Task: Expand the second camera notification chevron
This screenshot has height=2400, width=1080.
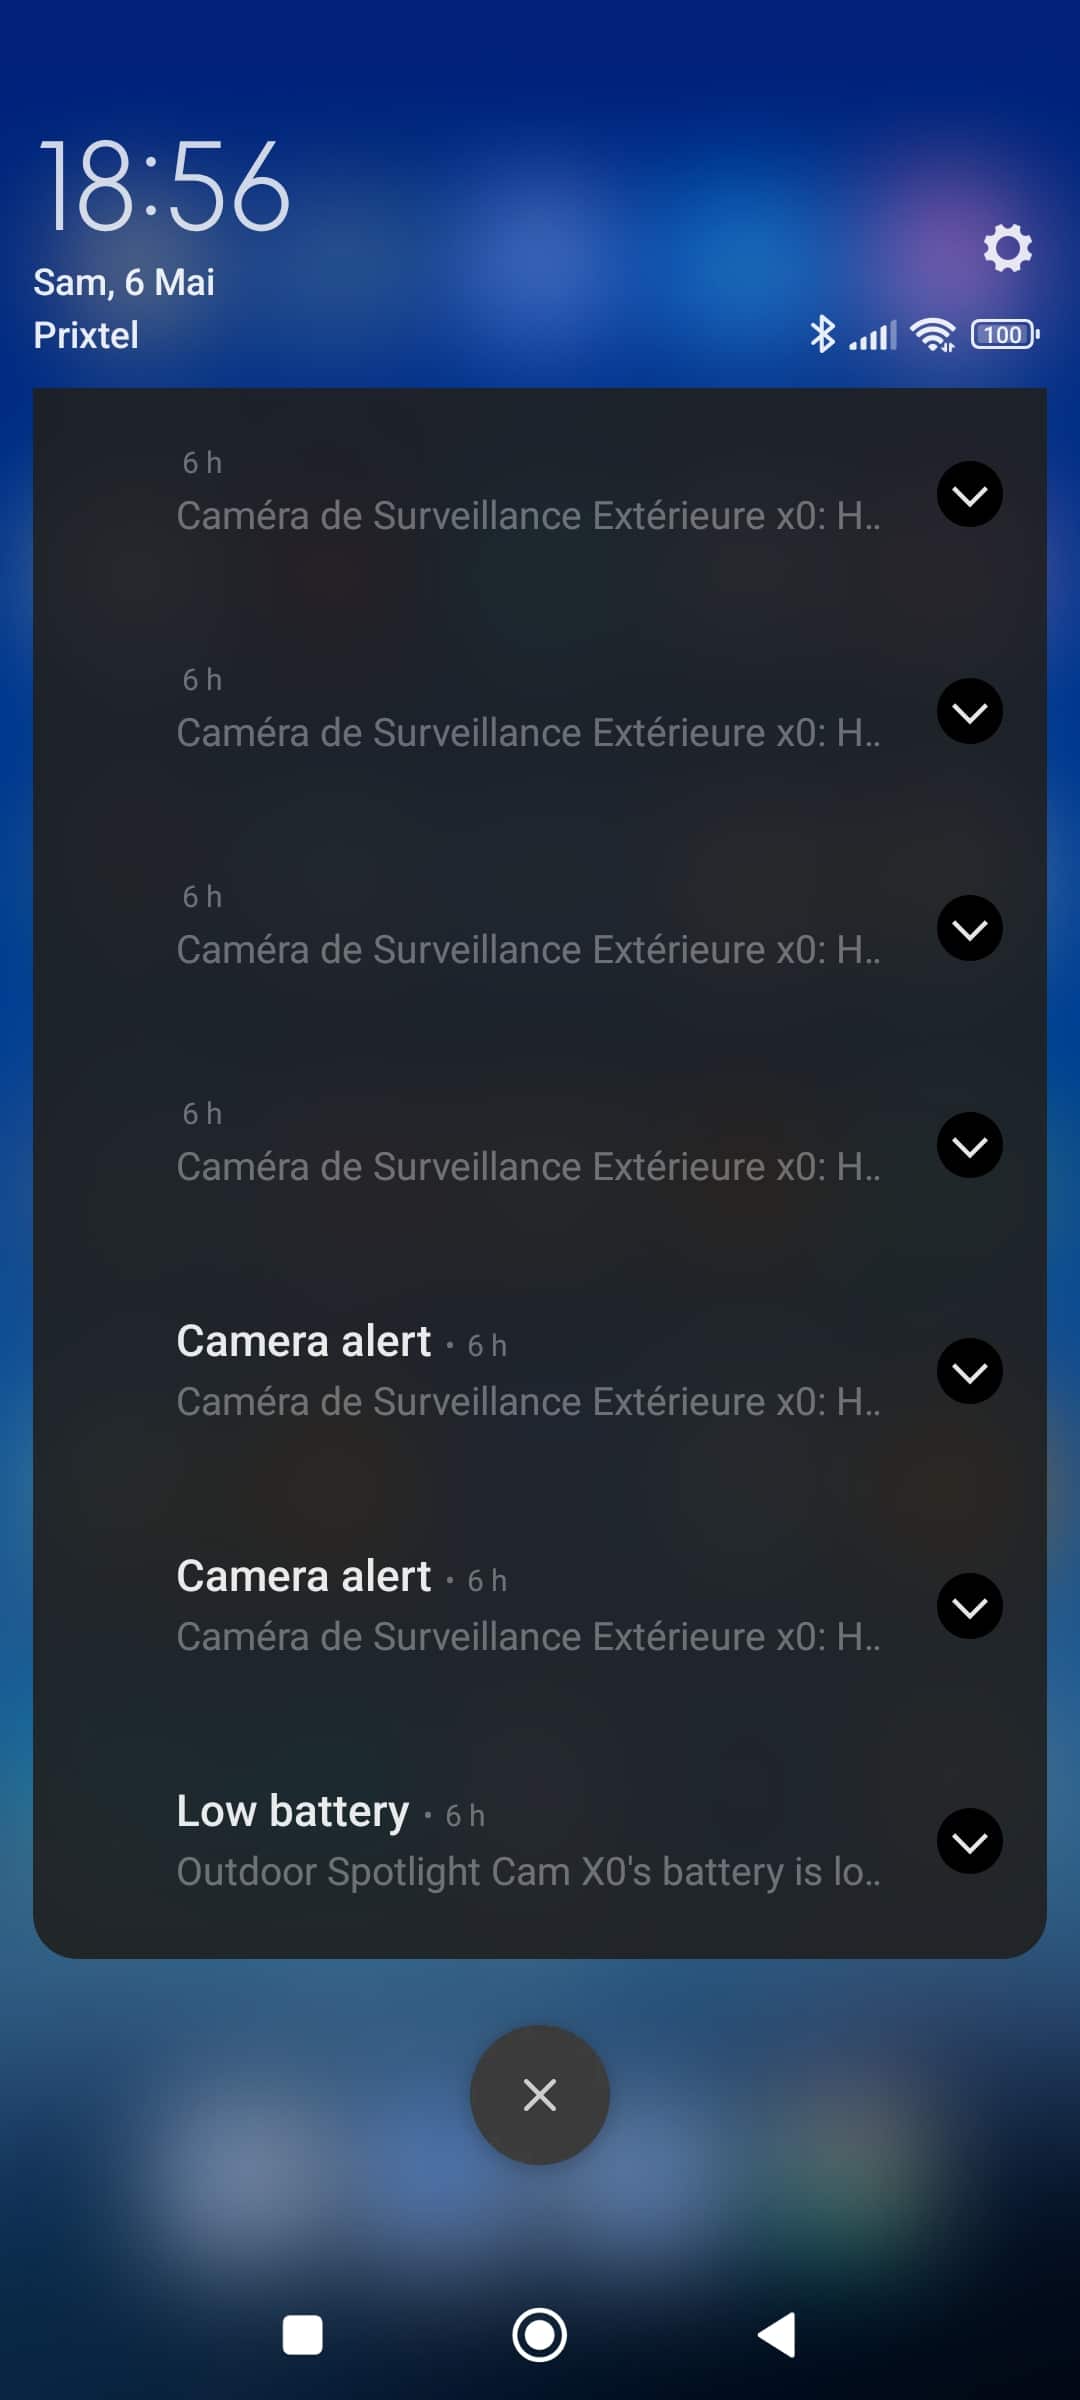Action: [969, 711]
